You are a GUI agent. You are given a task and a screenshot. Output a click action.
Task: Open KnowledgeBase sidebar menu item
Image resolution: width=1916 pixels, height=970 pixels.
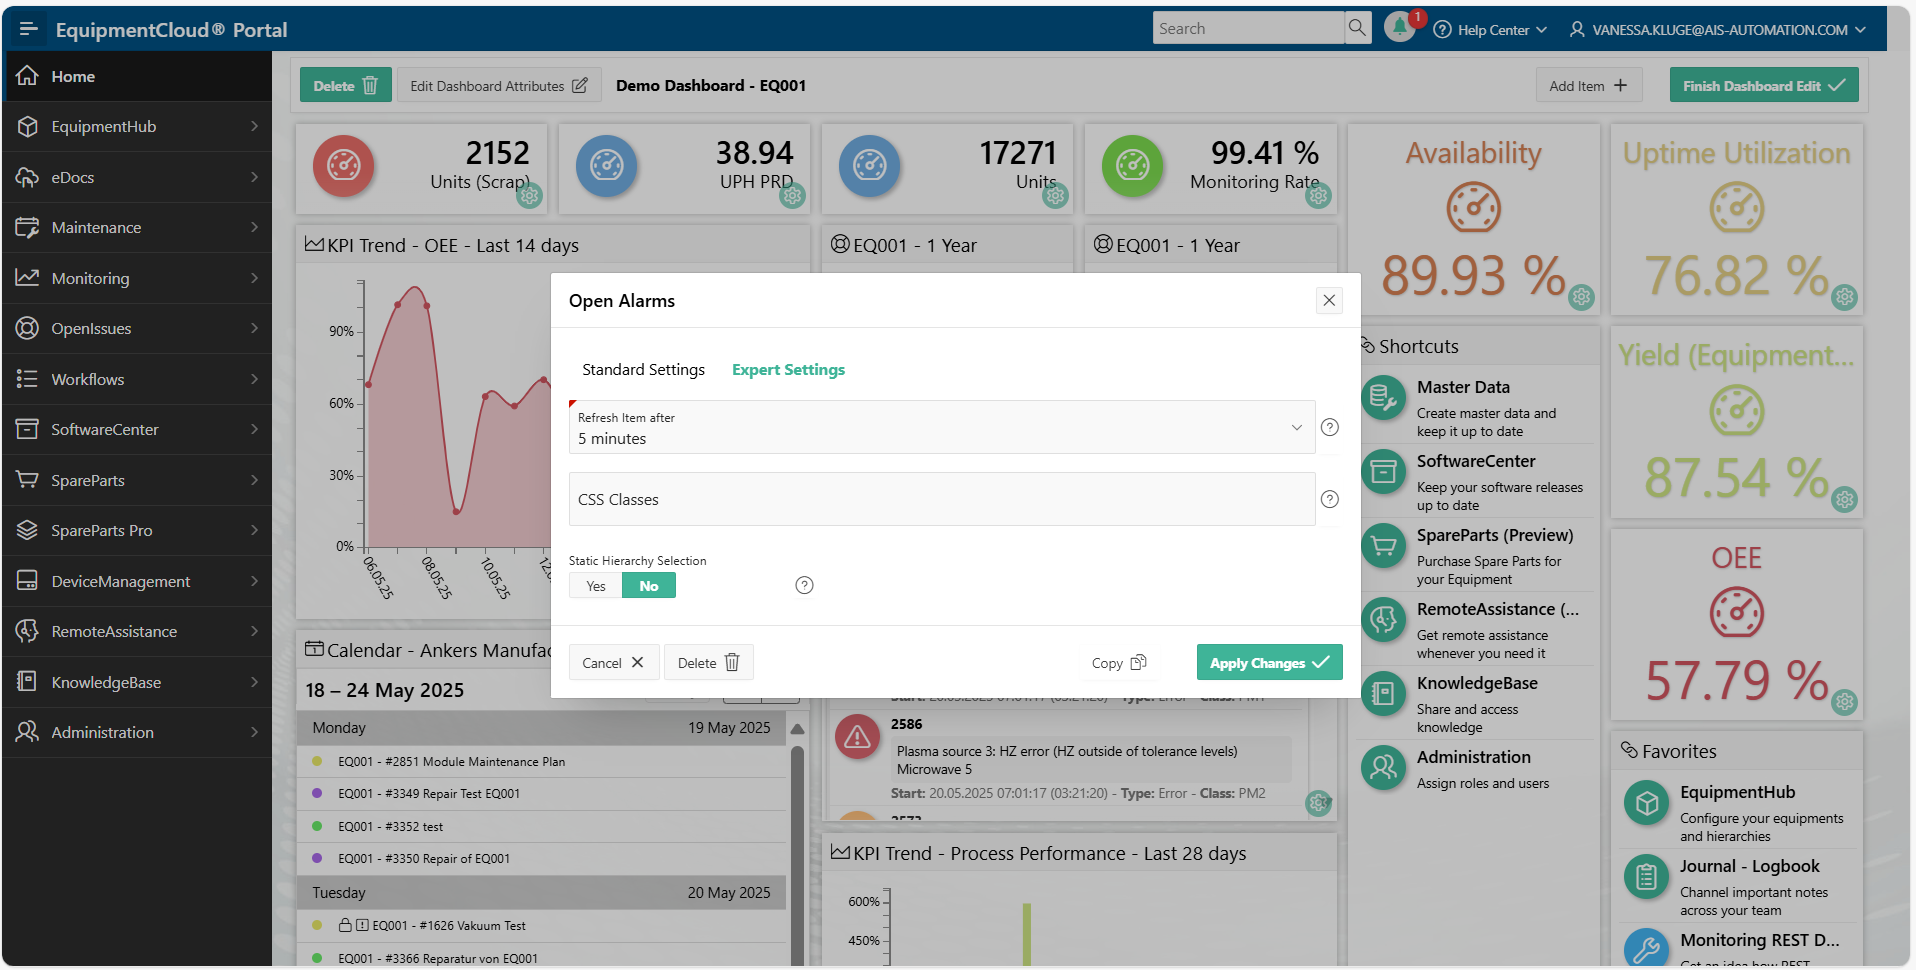tap(137, 682)
